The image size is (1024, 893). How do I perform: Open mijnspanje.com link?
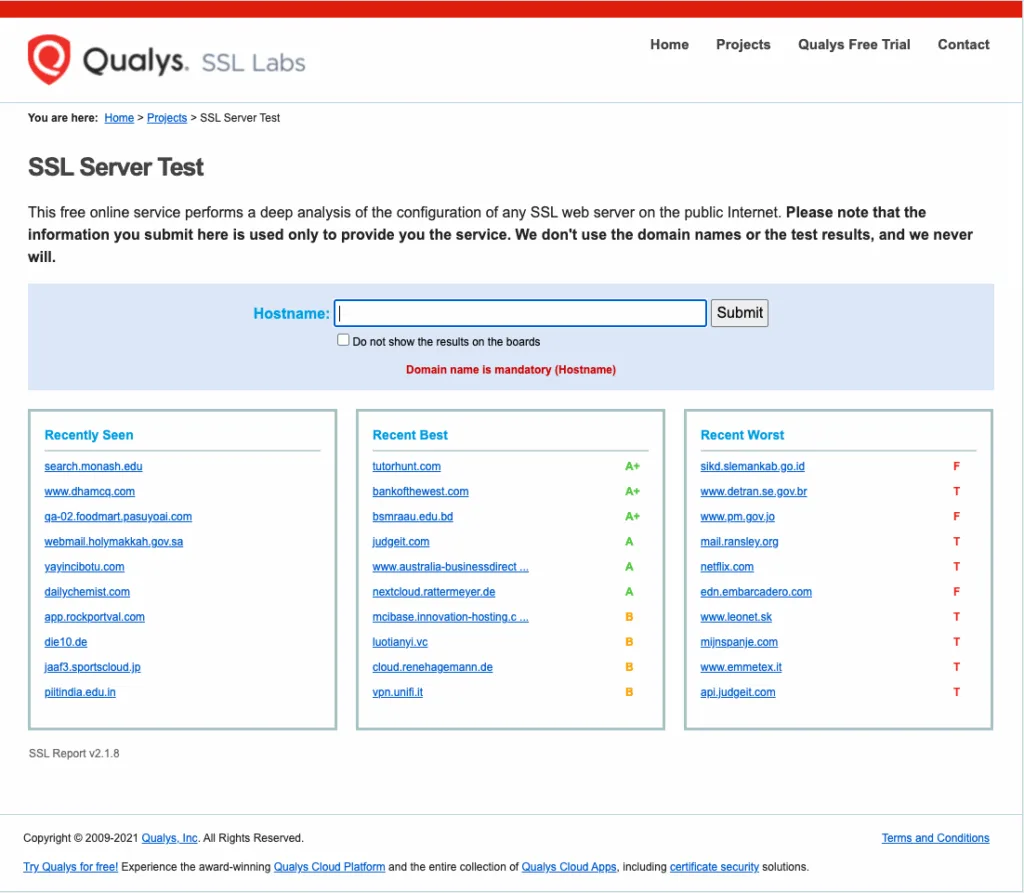click(739, 642)
